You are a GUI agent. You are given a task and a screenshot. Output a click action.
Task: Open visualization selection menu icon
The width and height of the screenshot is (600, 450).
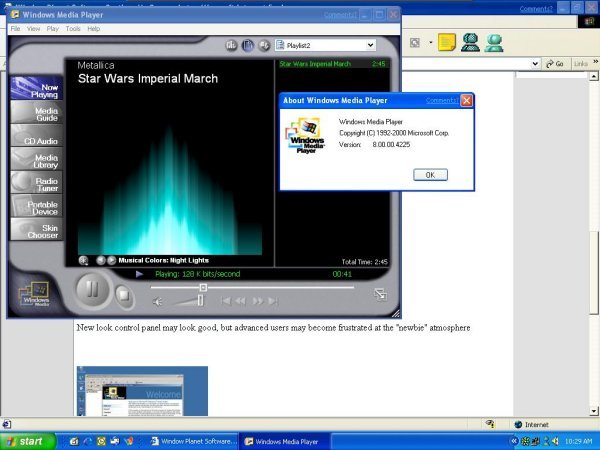pyautogui.click(x=84, y=260)
